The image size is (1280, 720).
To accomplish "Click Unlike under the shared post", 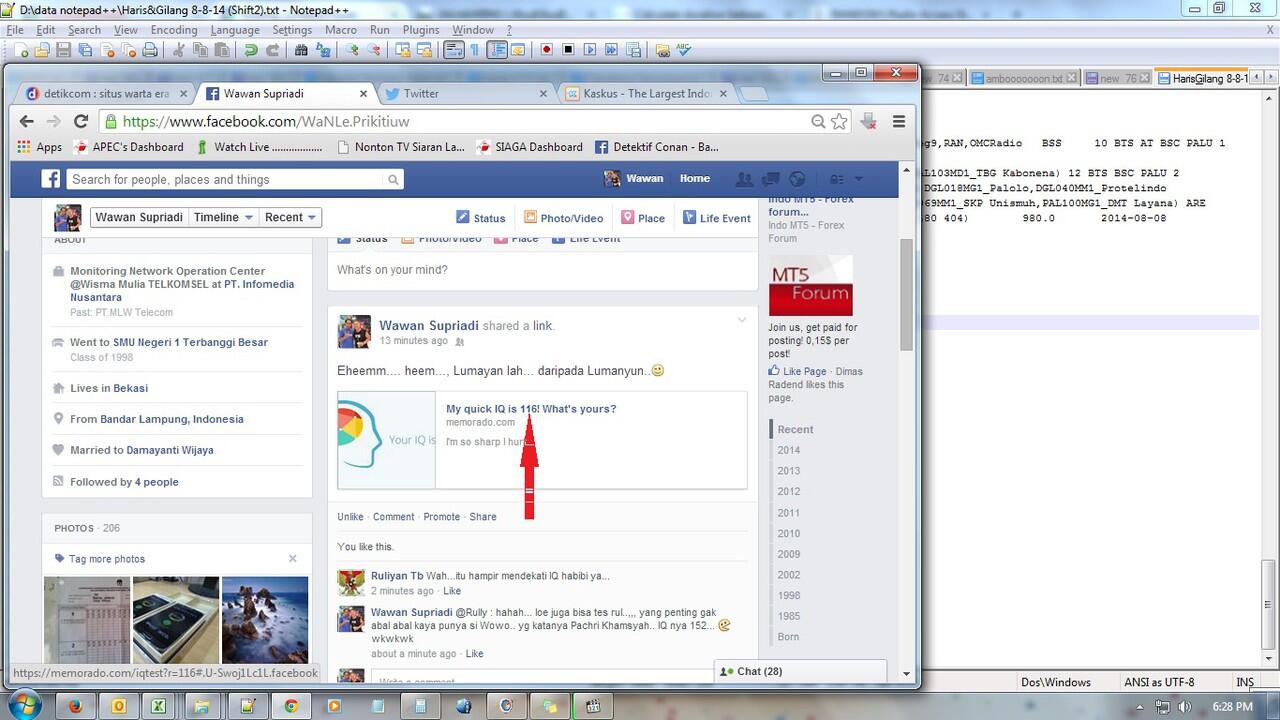I will 350,517.
